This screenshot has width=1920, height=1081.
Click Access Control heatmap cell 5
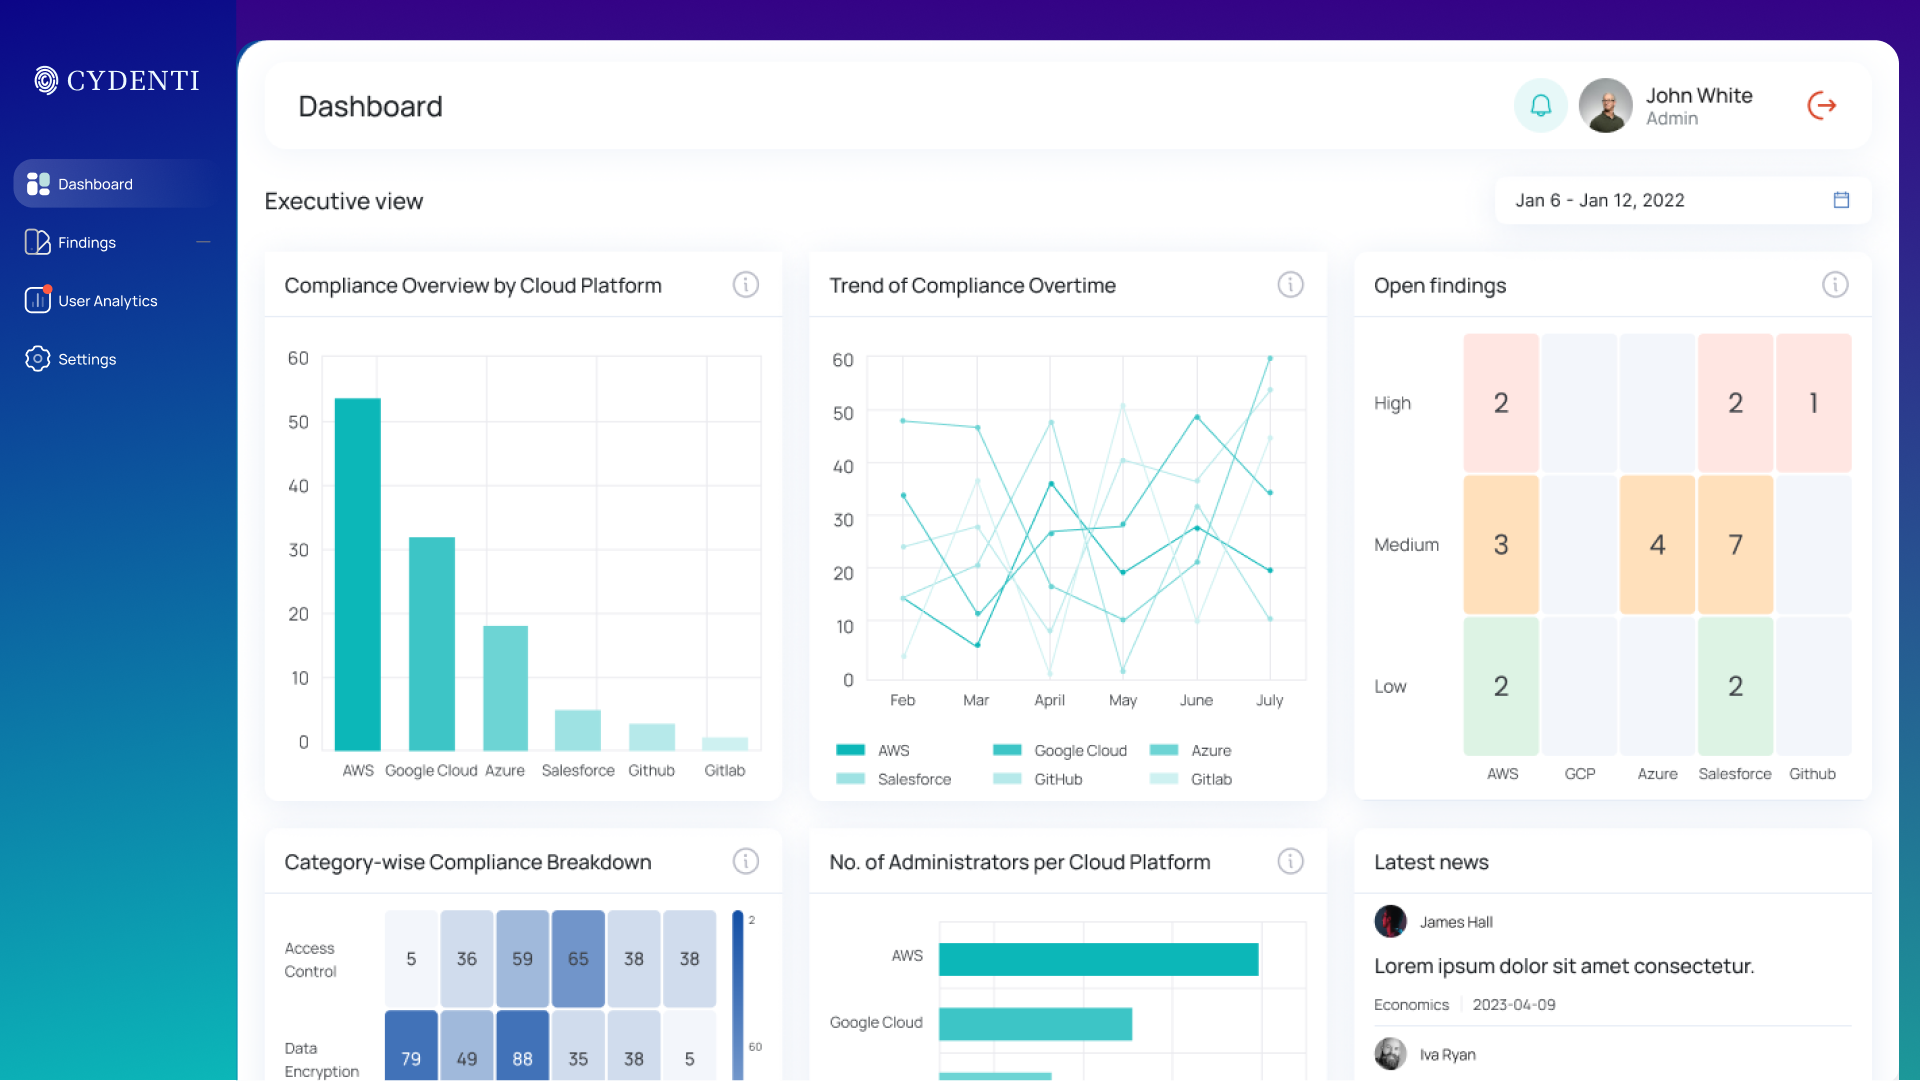pos(411,958)
